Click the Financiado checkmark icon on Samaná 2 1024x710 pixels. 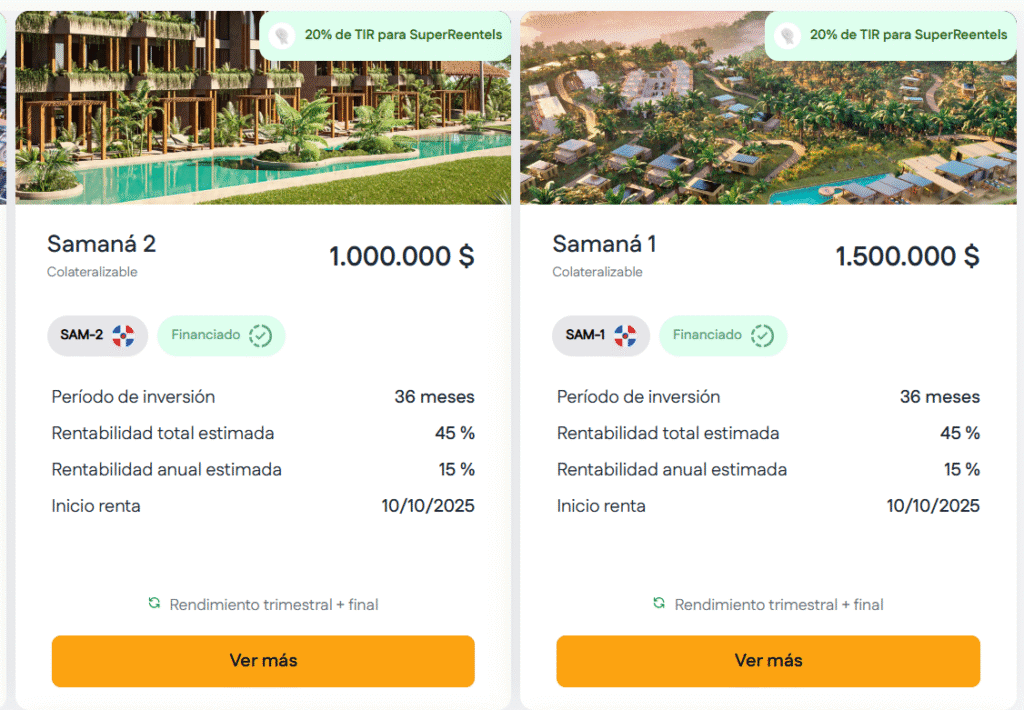[x=261, y=336]
